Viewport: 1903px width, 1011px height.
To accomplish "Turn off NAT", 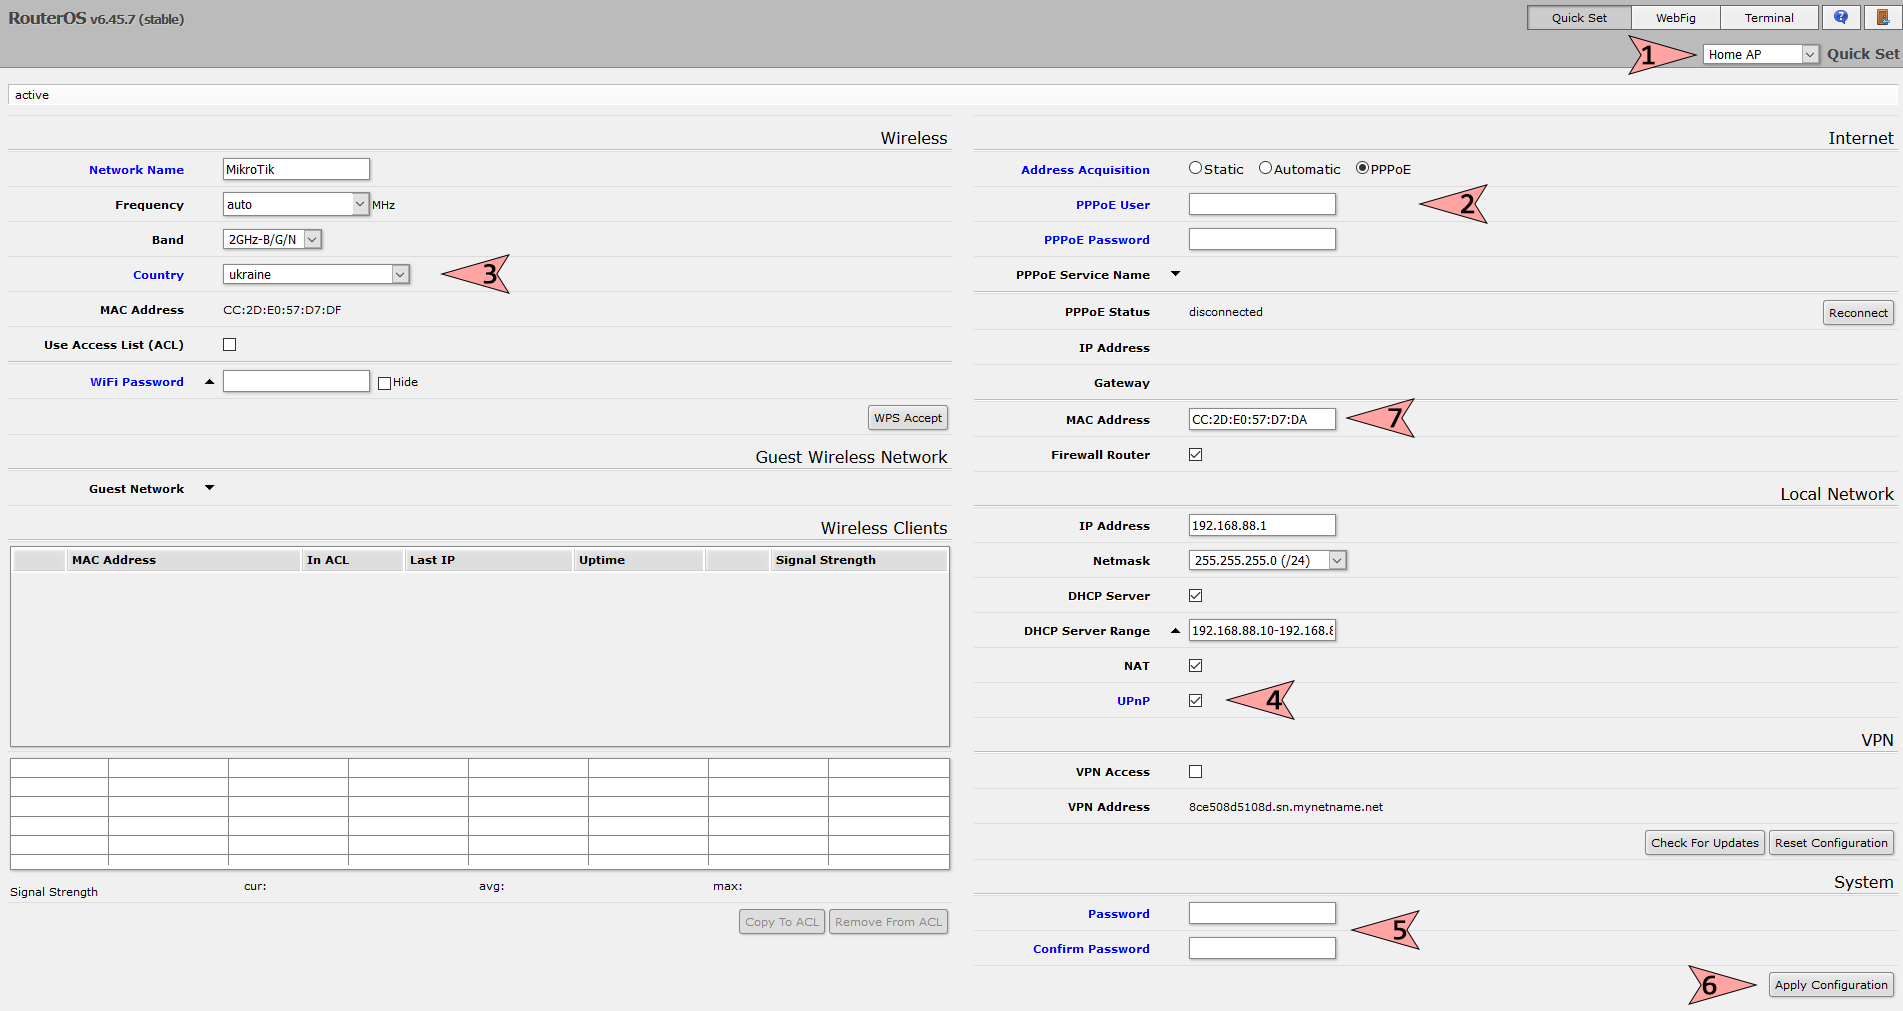I will point(1195,665).
